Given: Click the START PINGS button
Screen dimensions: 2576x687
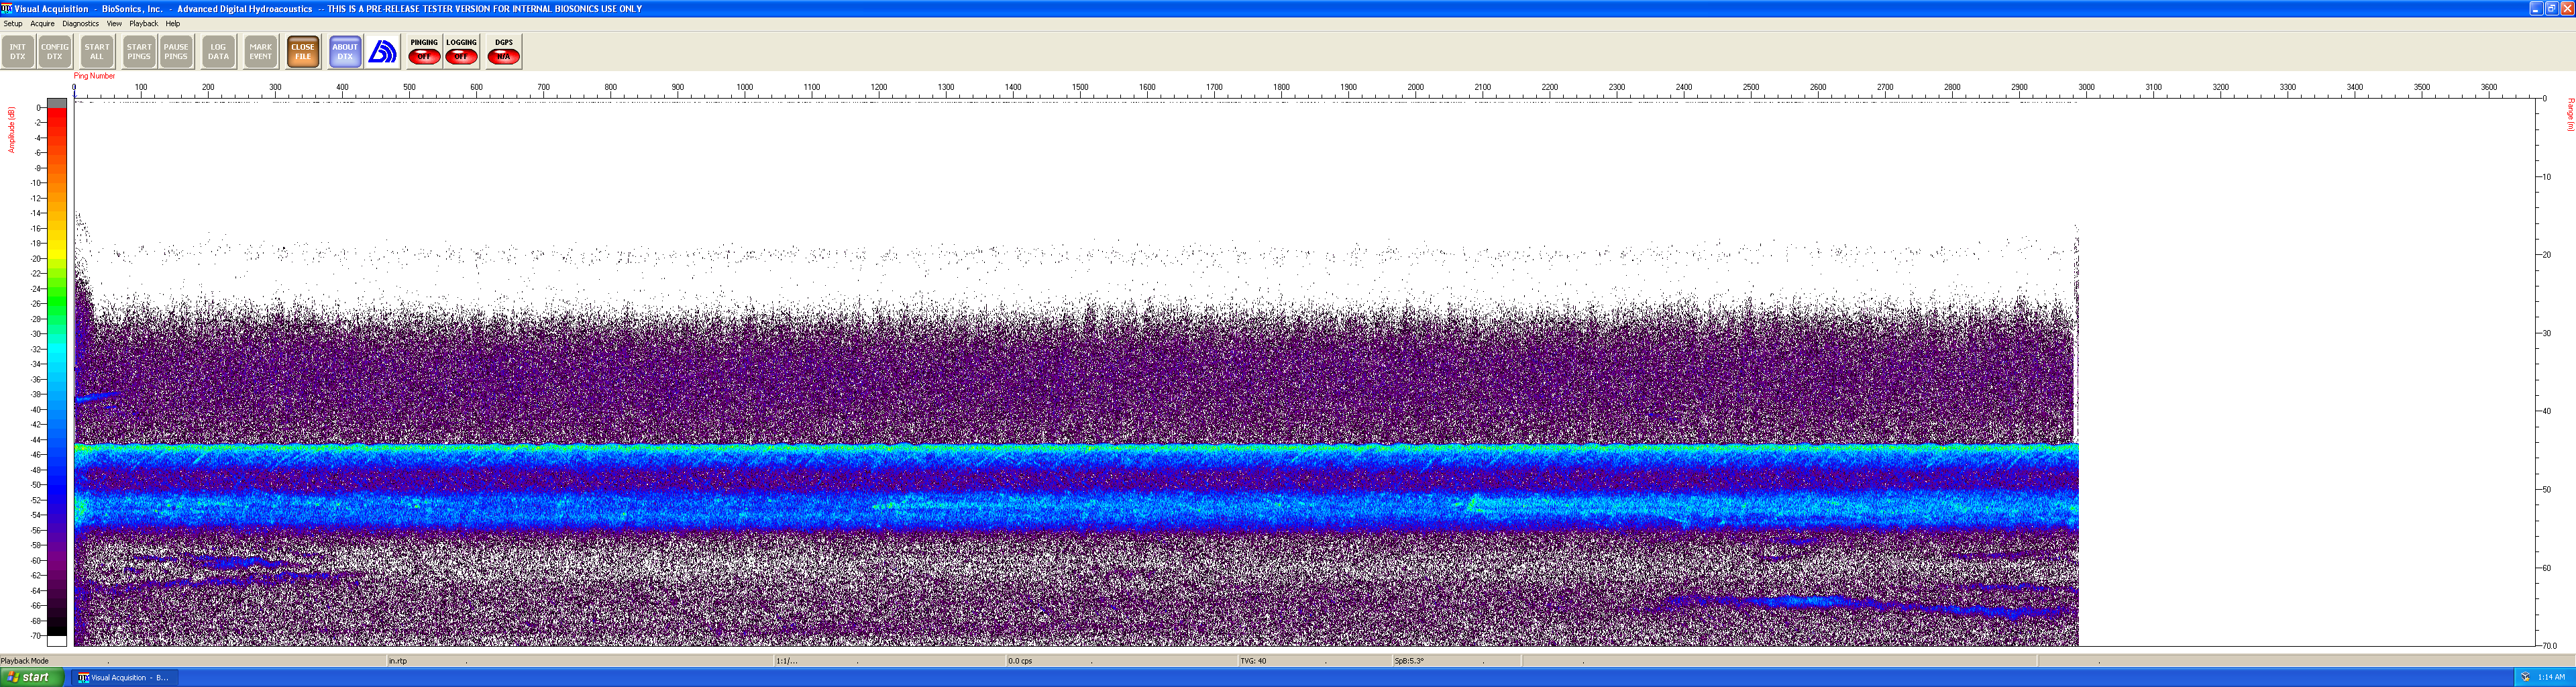Looking at the screenshot, I should point(139,51).
